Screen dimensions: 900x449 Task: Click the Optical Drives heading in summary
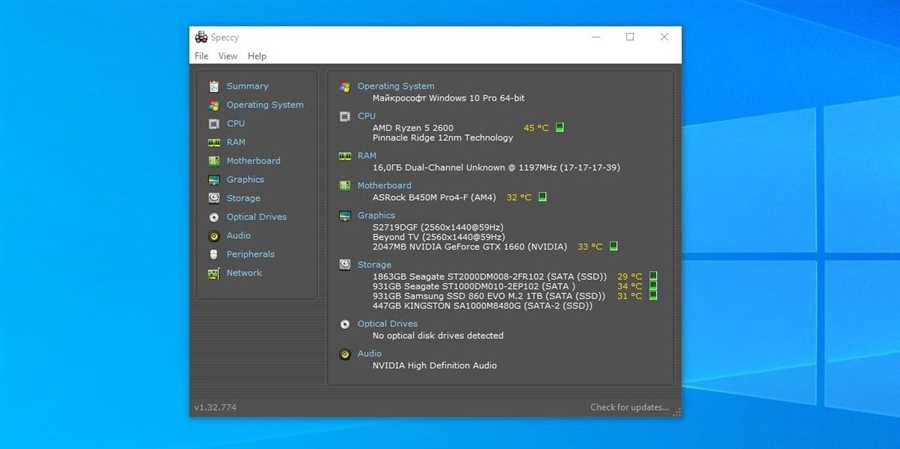[387, 324]
